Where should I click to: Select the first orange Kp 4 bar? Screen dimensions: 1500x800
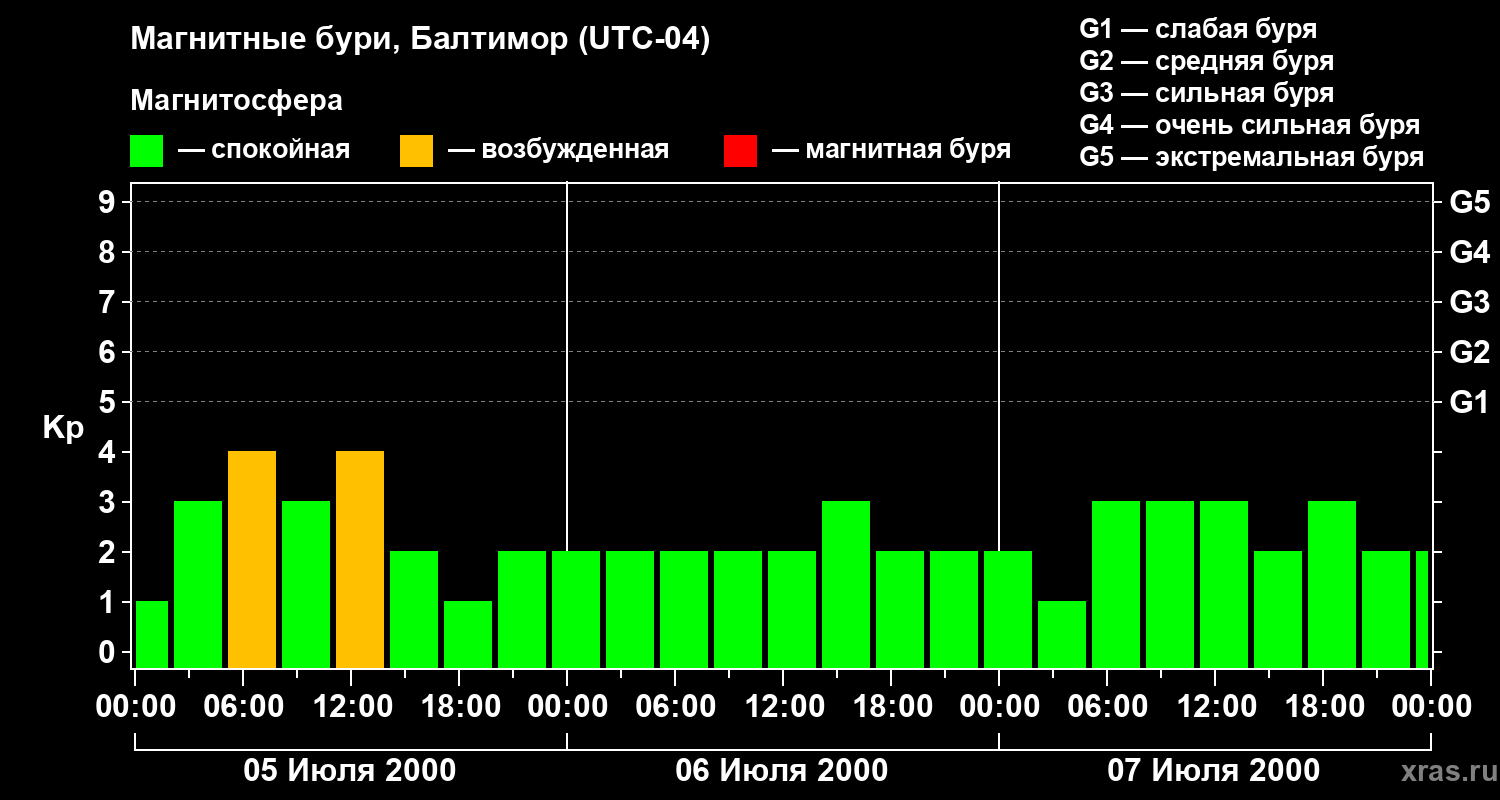point(252,560)
